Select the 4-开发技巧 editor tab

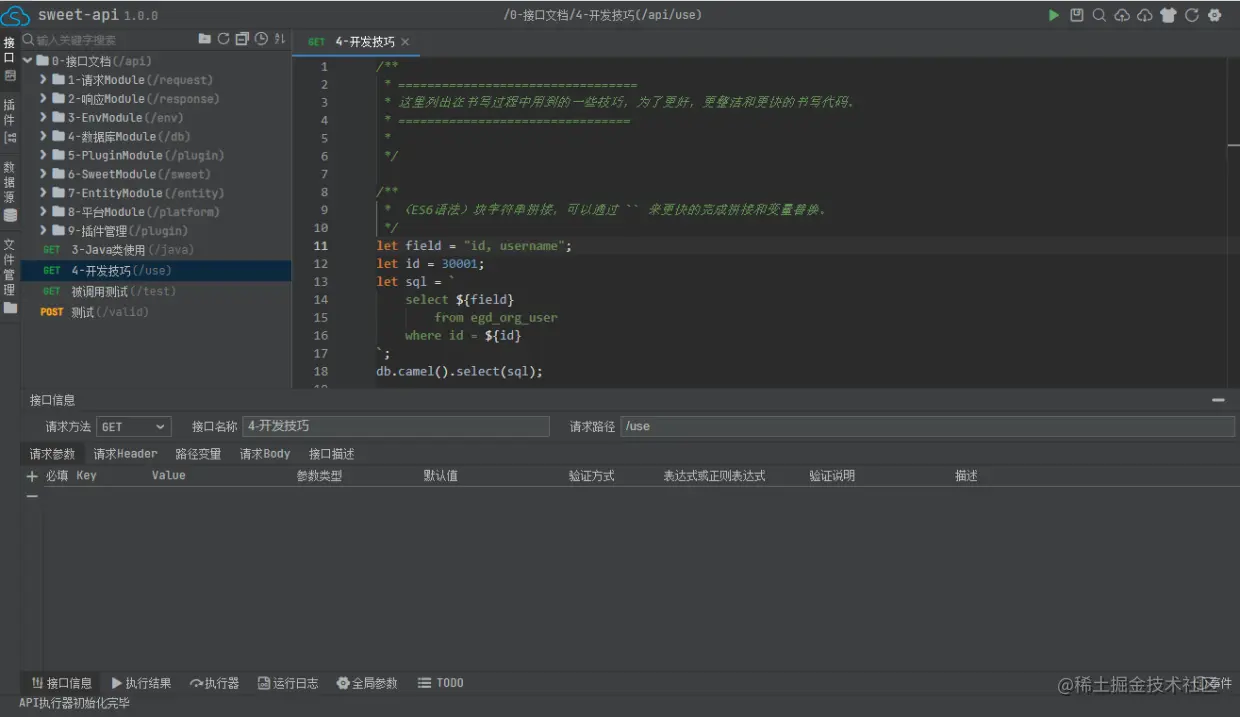(x=357, y=42)
